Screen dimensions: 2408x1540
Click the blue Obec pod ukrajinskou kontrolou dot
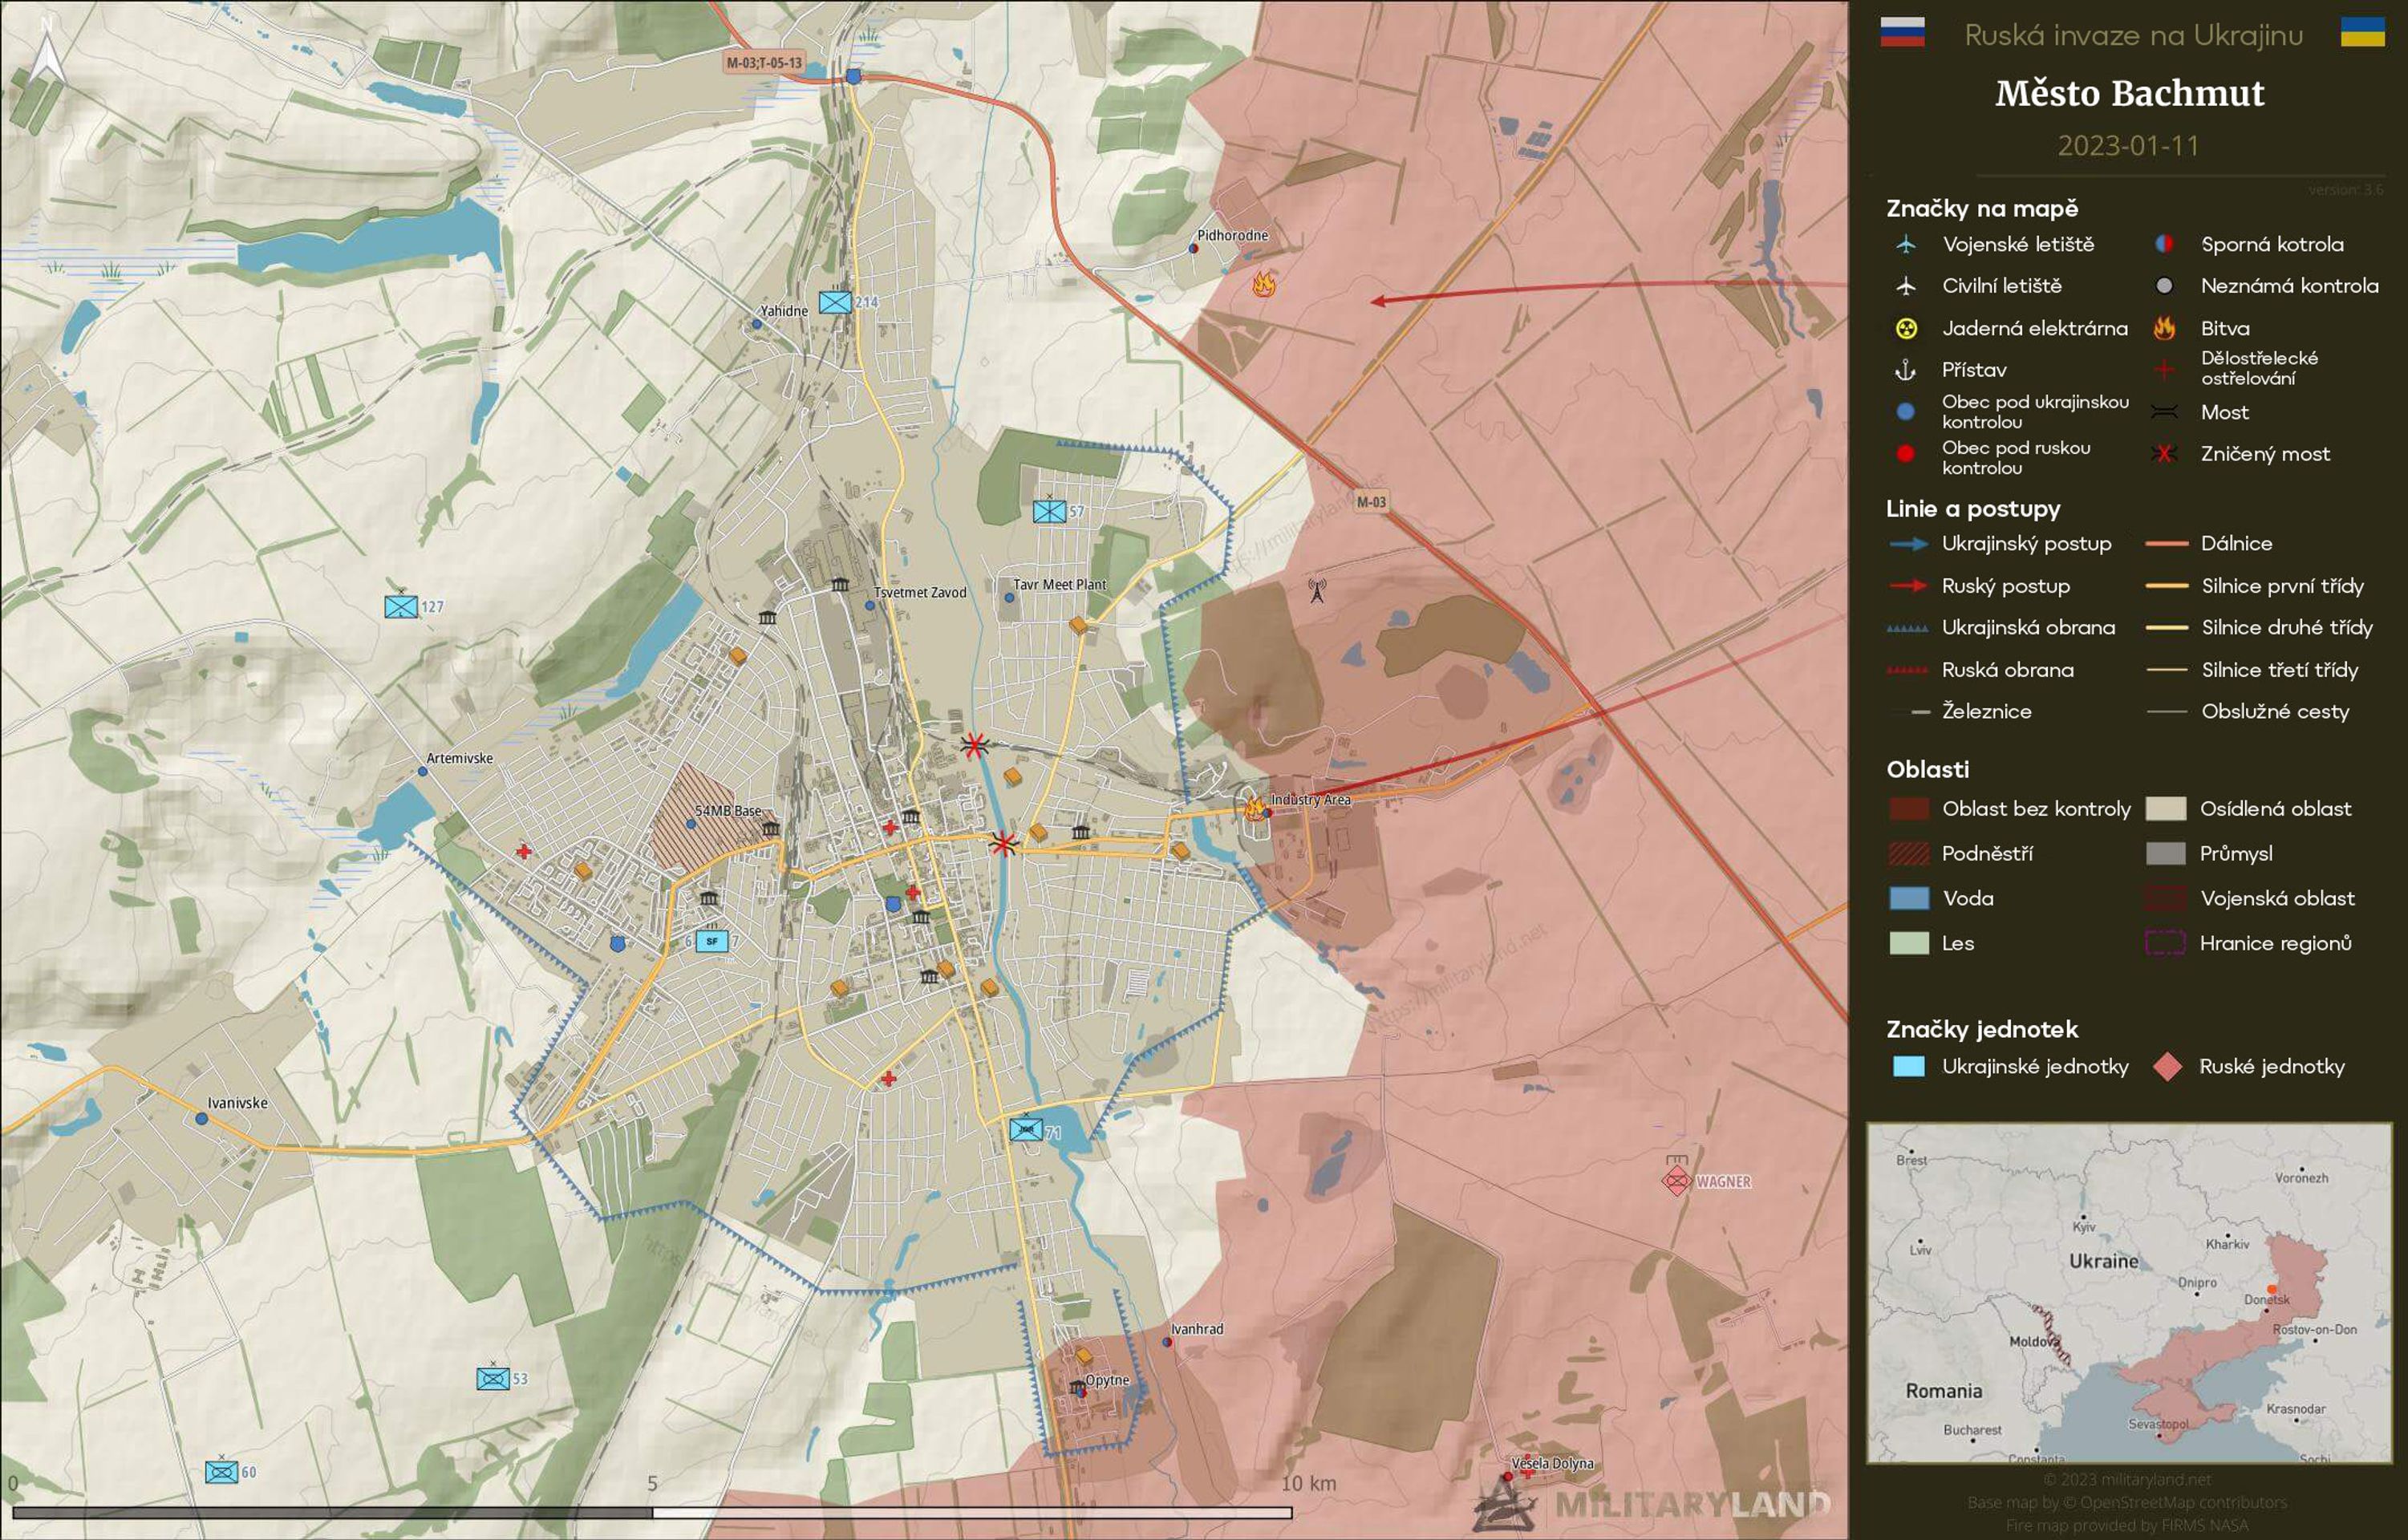tap(1906, 411)
